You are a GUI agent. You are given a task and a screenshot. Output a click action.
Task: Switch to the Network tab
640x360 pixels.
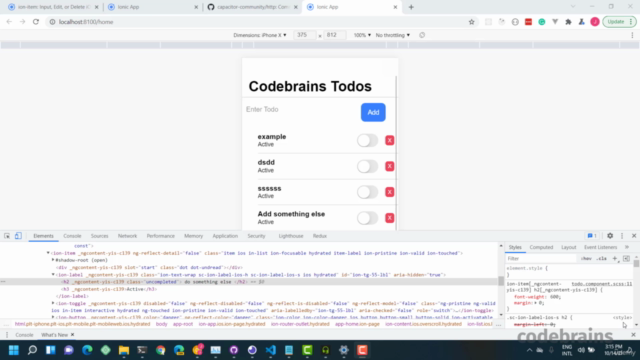point(127,236)
